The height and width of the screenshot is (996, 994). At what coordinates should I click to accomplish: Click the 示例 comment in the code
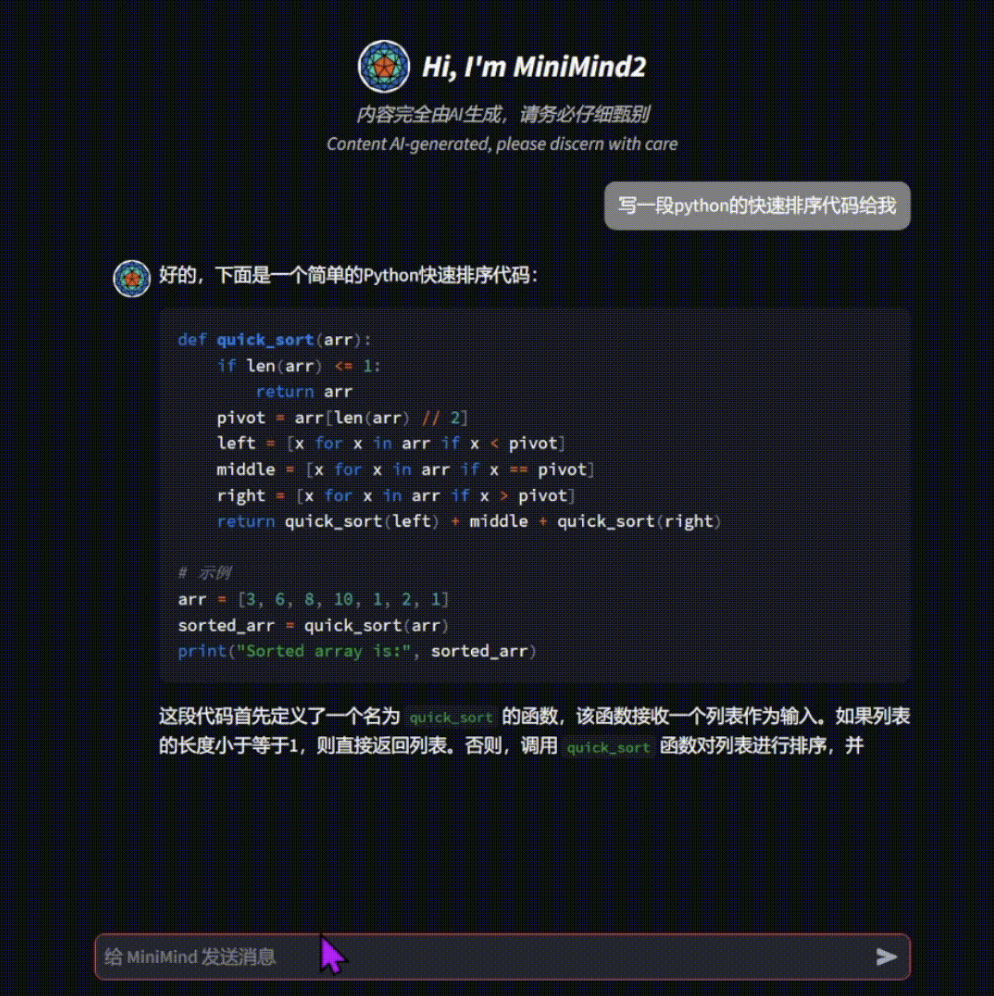pyautogui.click(x=204, y=572)
